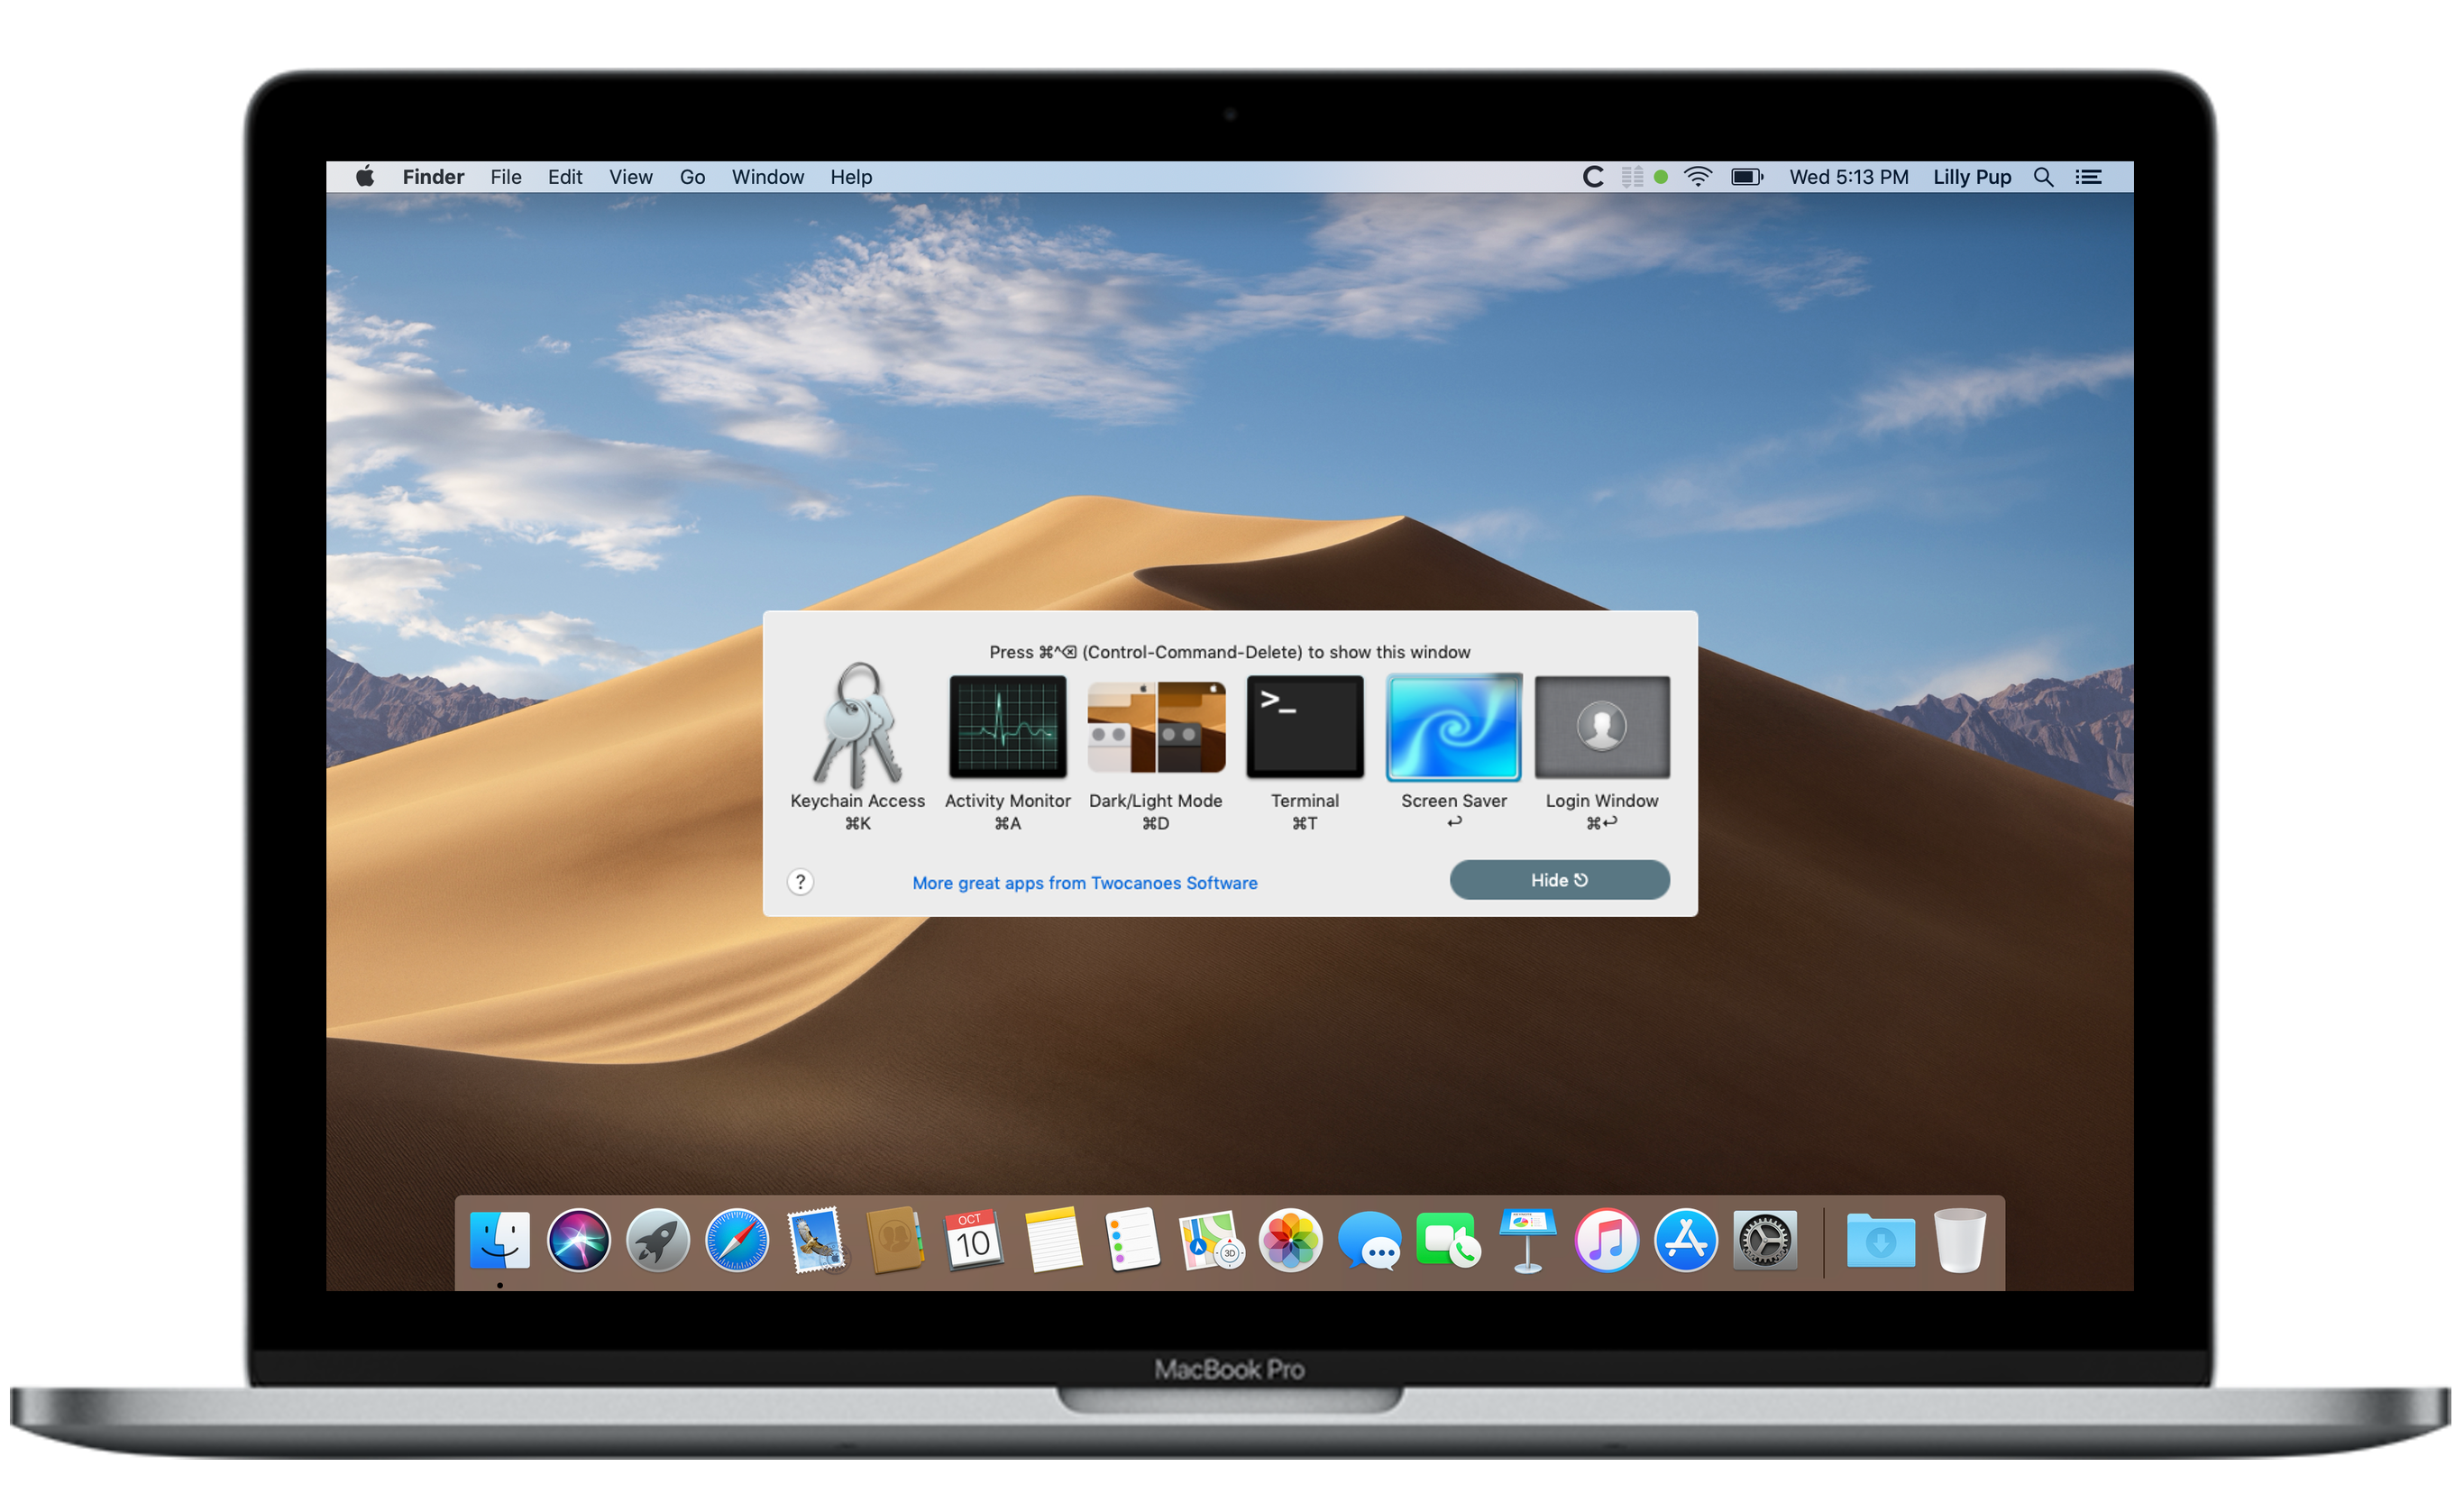Screen dimensions: 2464x1494
Task: Open Finder in the Dock
Action: (500, 1240)
